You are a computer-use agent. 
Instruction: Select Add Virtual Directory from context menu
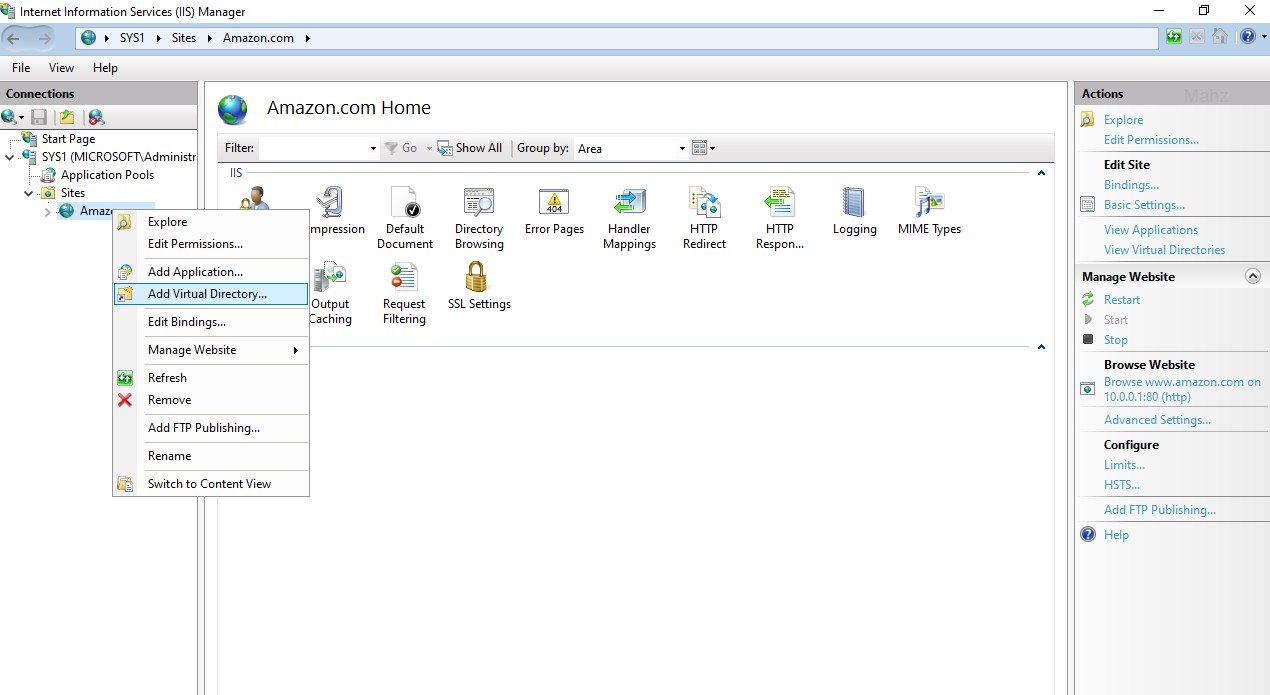point(211,294)
